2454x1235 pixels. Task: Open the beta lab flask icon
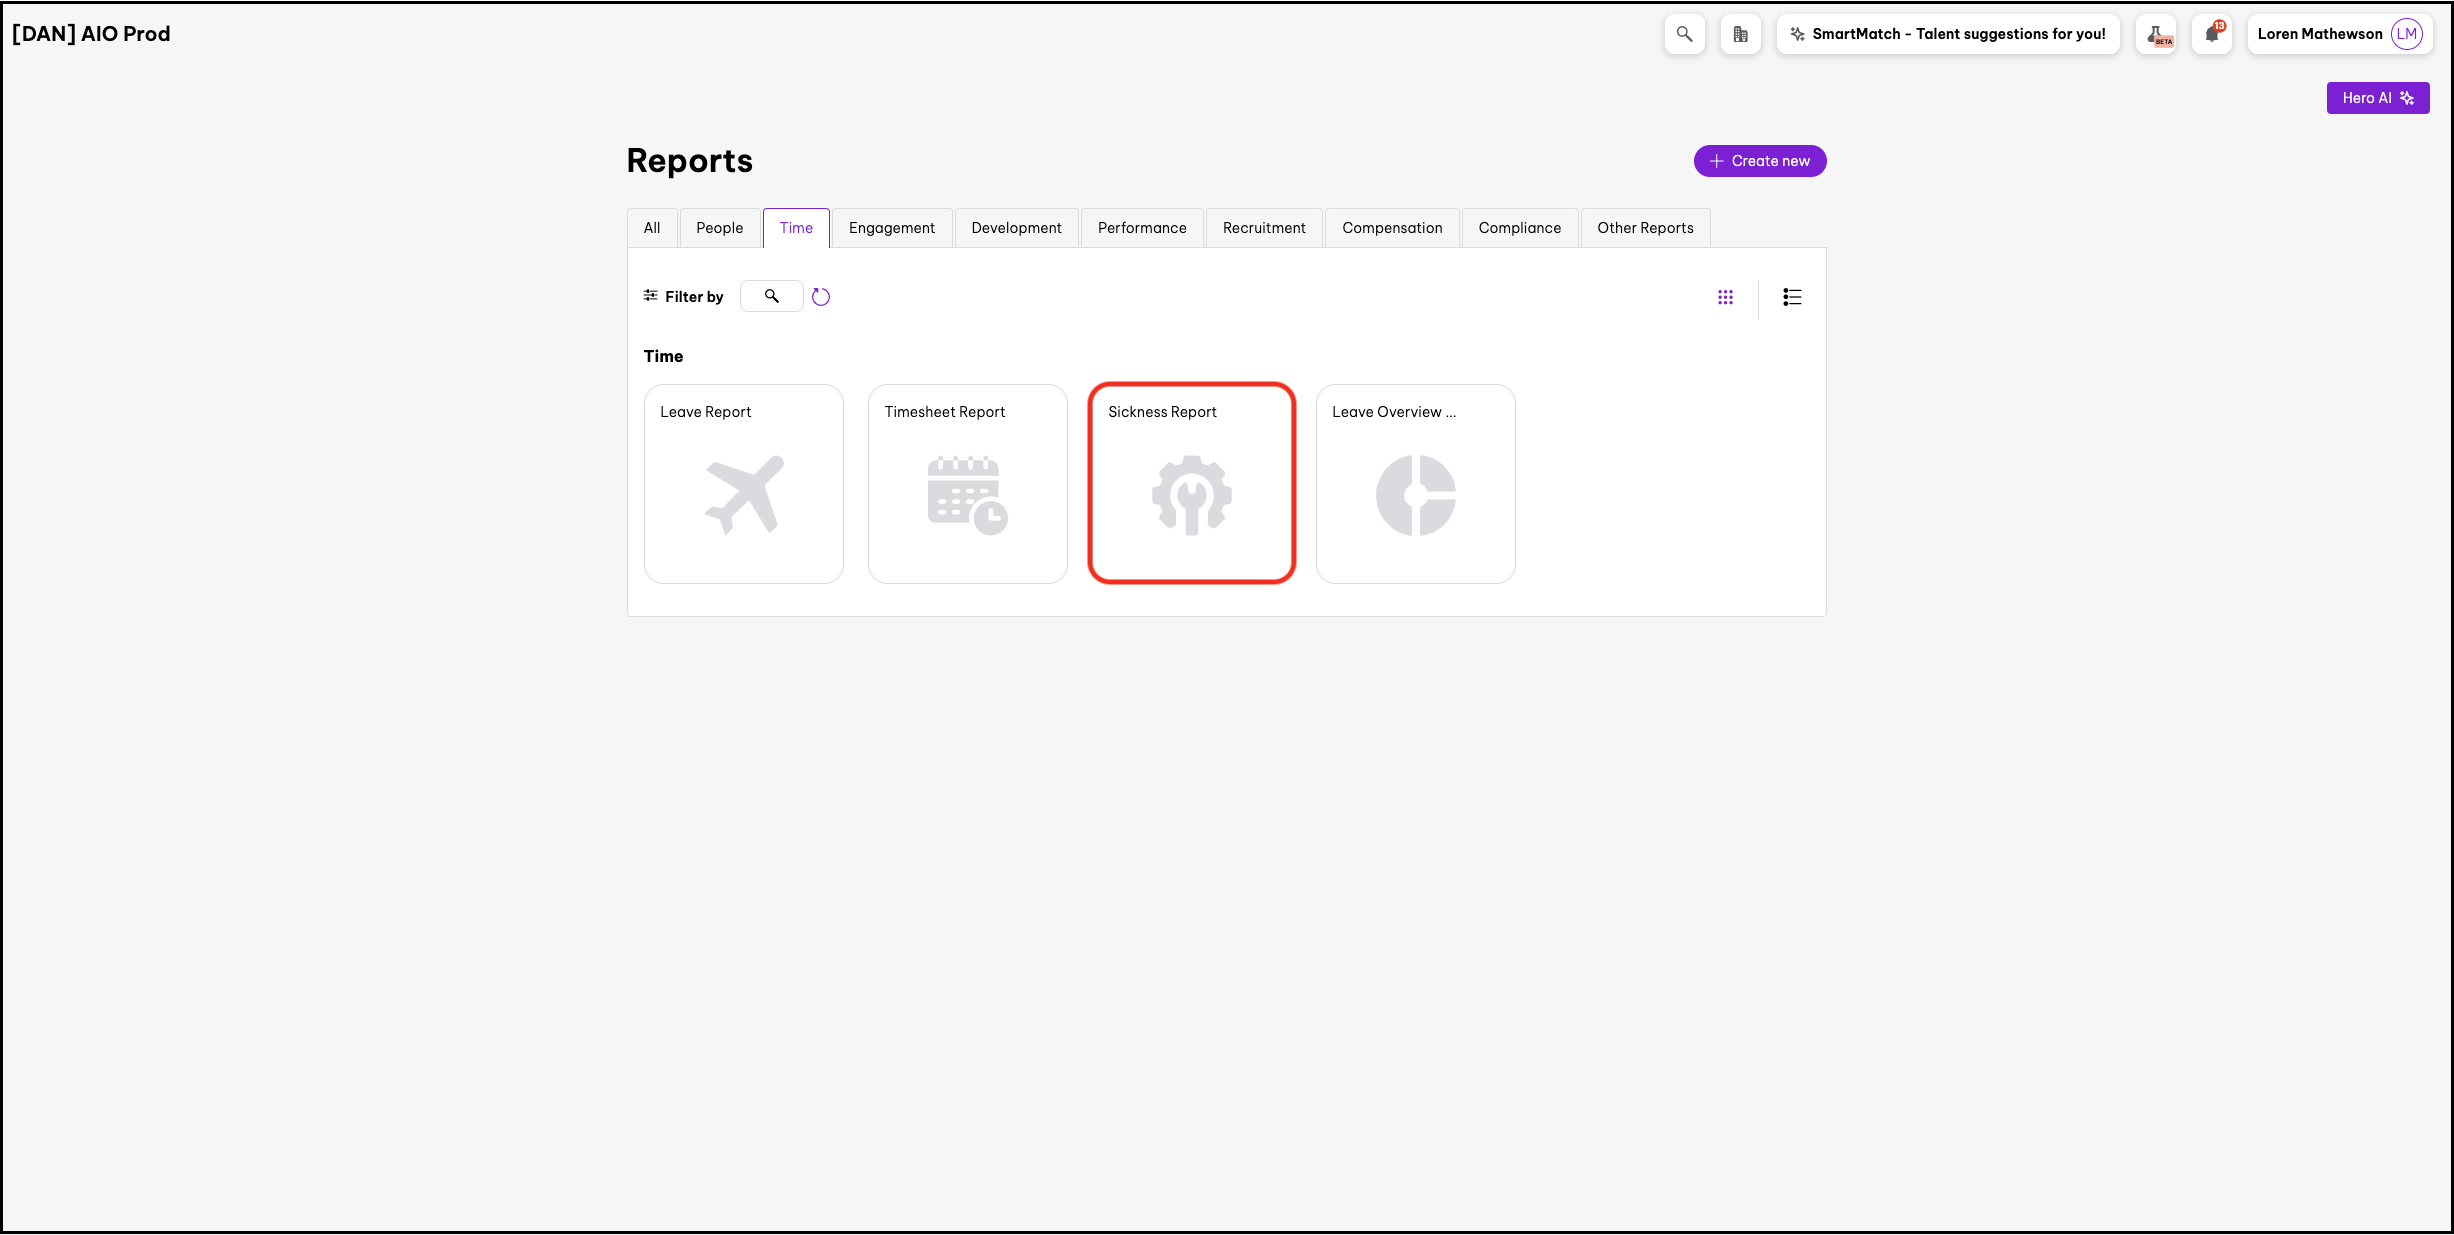pyautogui.click(x=2158, y=34)
